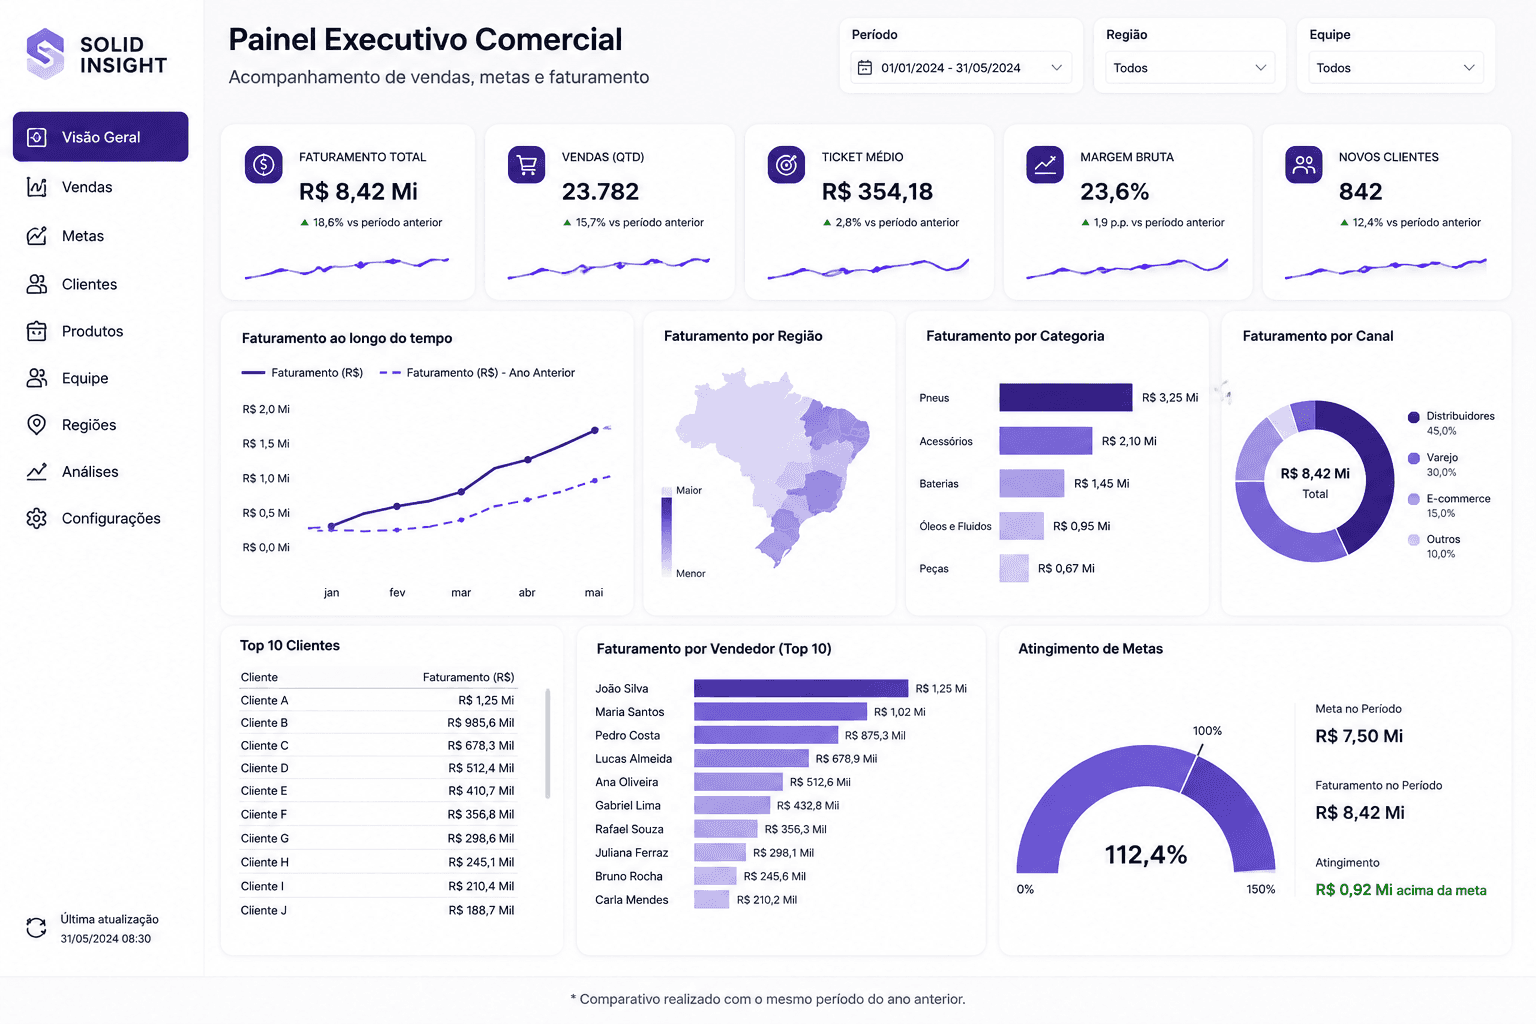Click the Visão Geral sidebar icon
Screen dimensions: 1536x1024
[x=37, y=137]
